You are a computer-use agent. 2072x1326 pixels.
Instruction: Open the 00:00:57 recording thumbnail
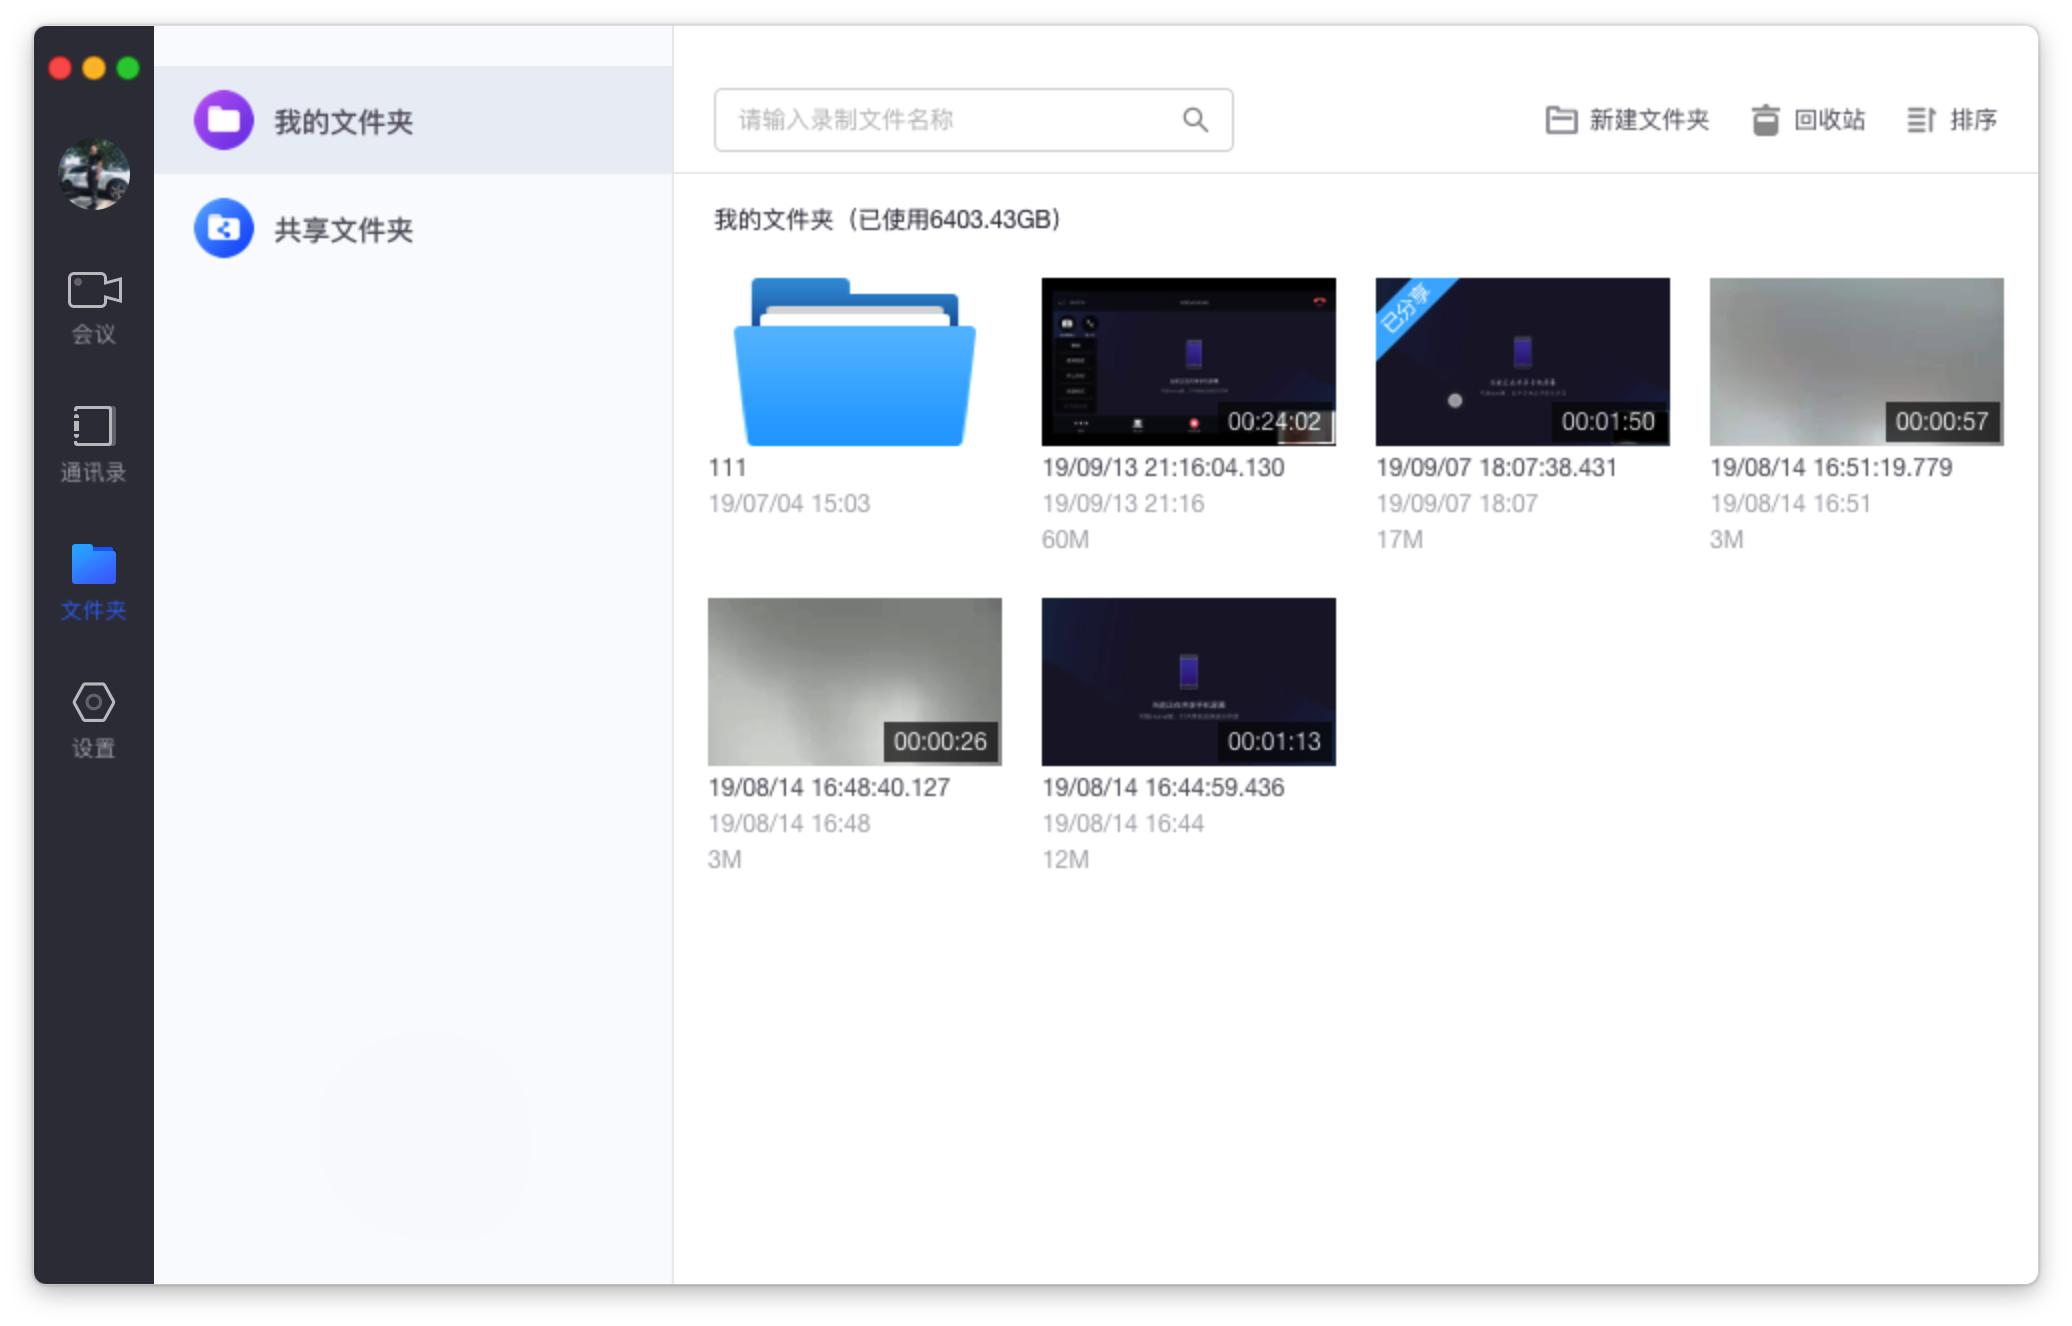click(x=1856, y=362)
